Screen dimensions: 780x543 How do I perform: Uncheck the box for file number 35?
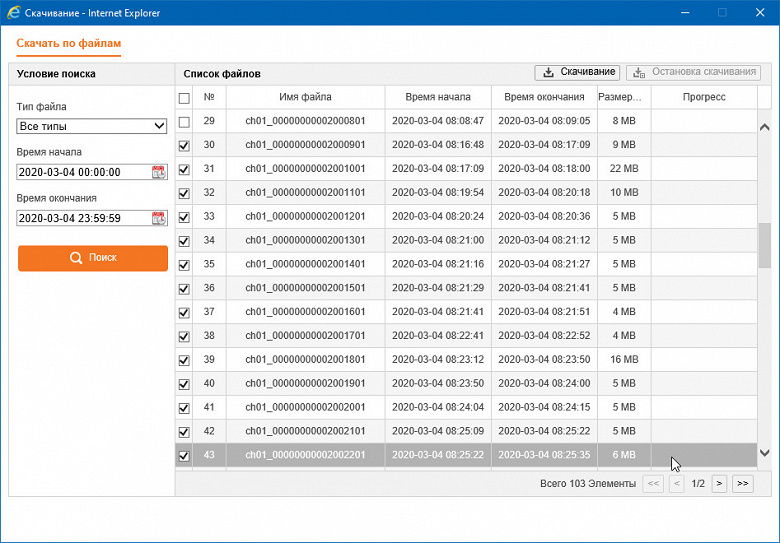[x=184, y=265]
